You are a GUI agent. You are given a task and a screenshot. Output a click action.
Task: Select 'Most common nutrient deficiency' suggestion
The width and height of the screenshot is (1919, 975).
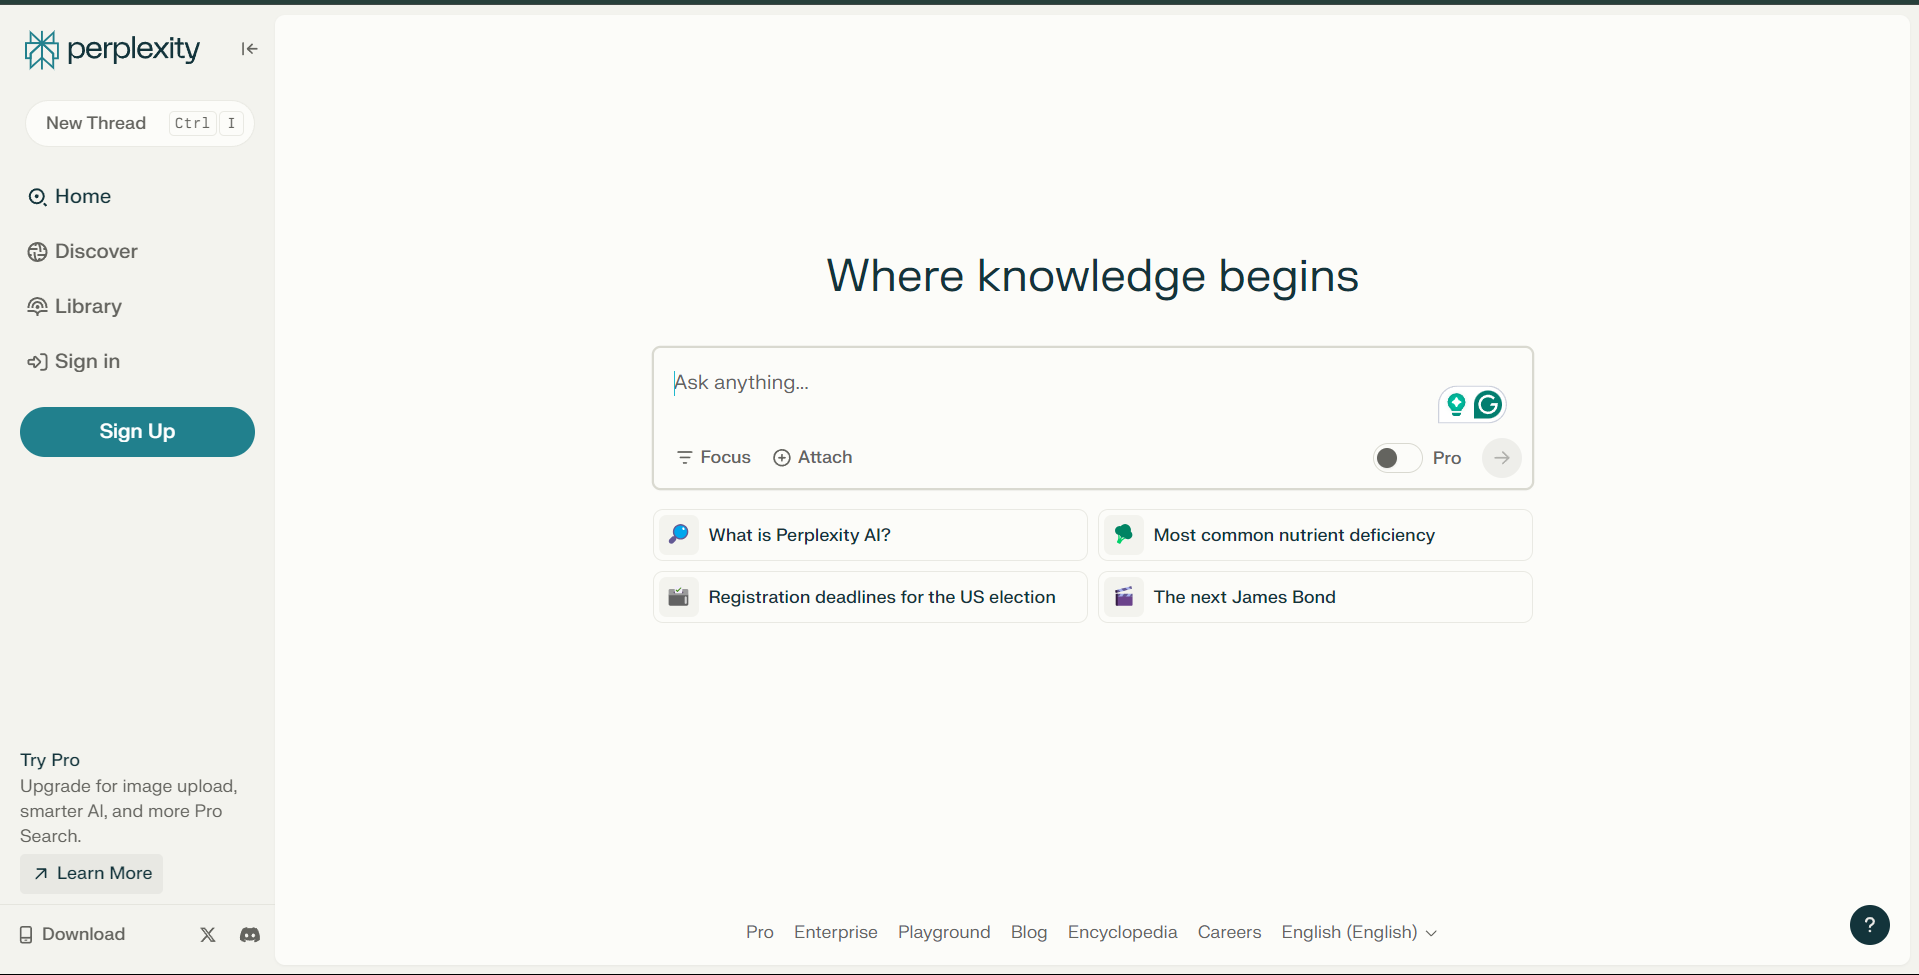point(1315,535)
